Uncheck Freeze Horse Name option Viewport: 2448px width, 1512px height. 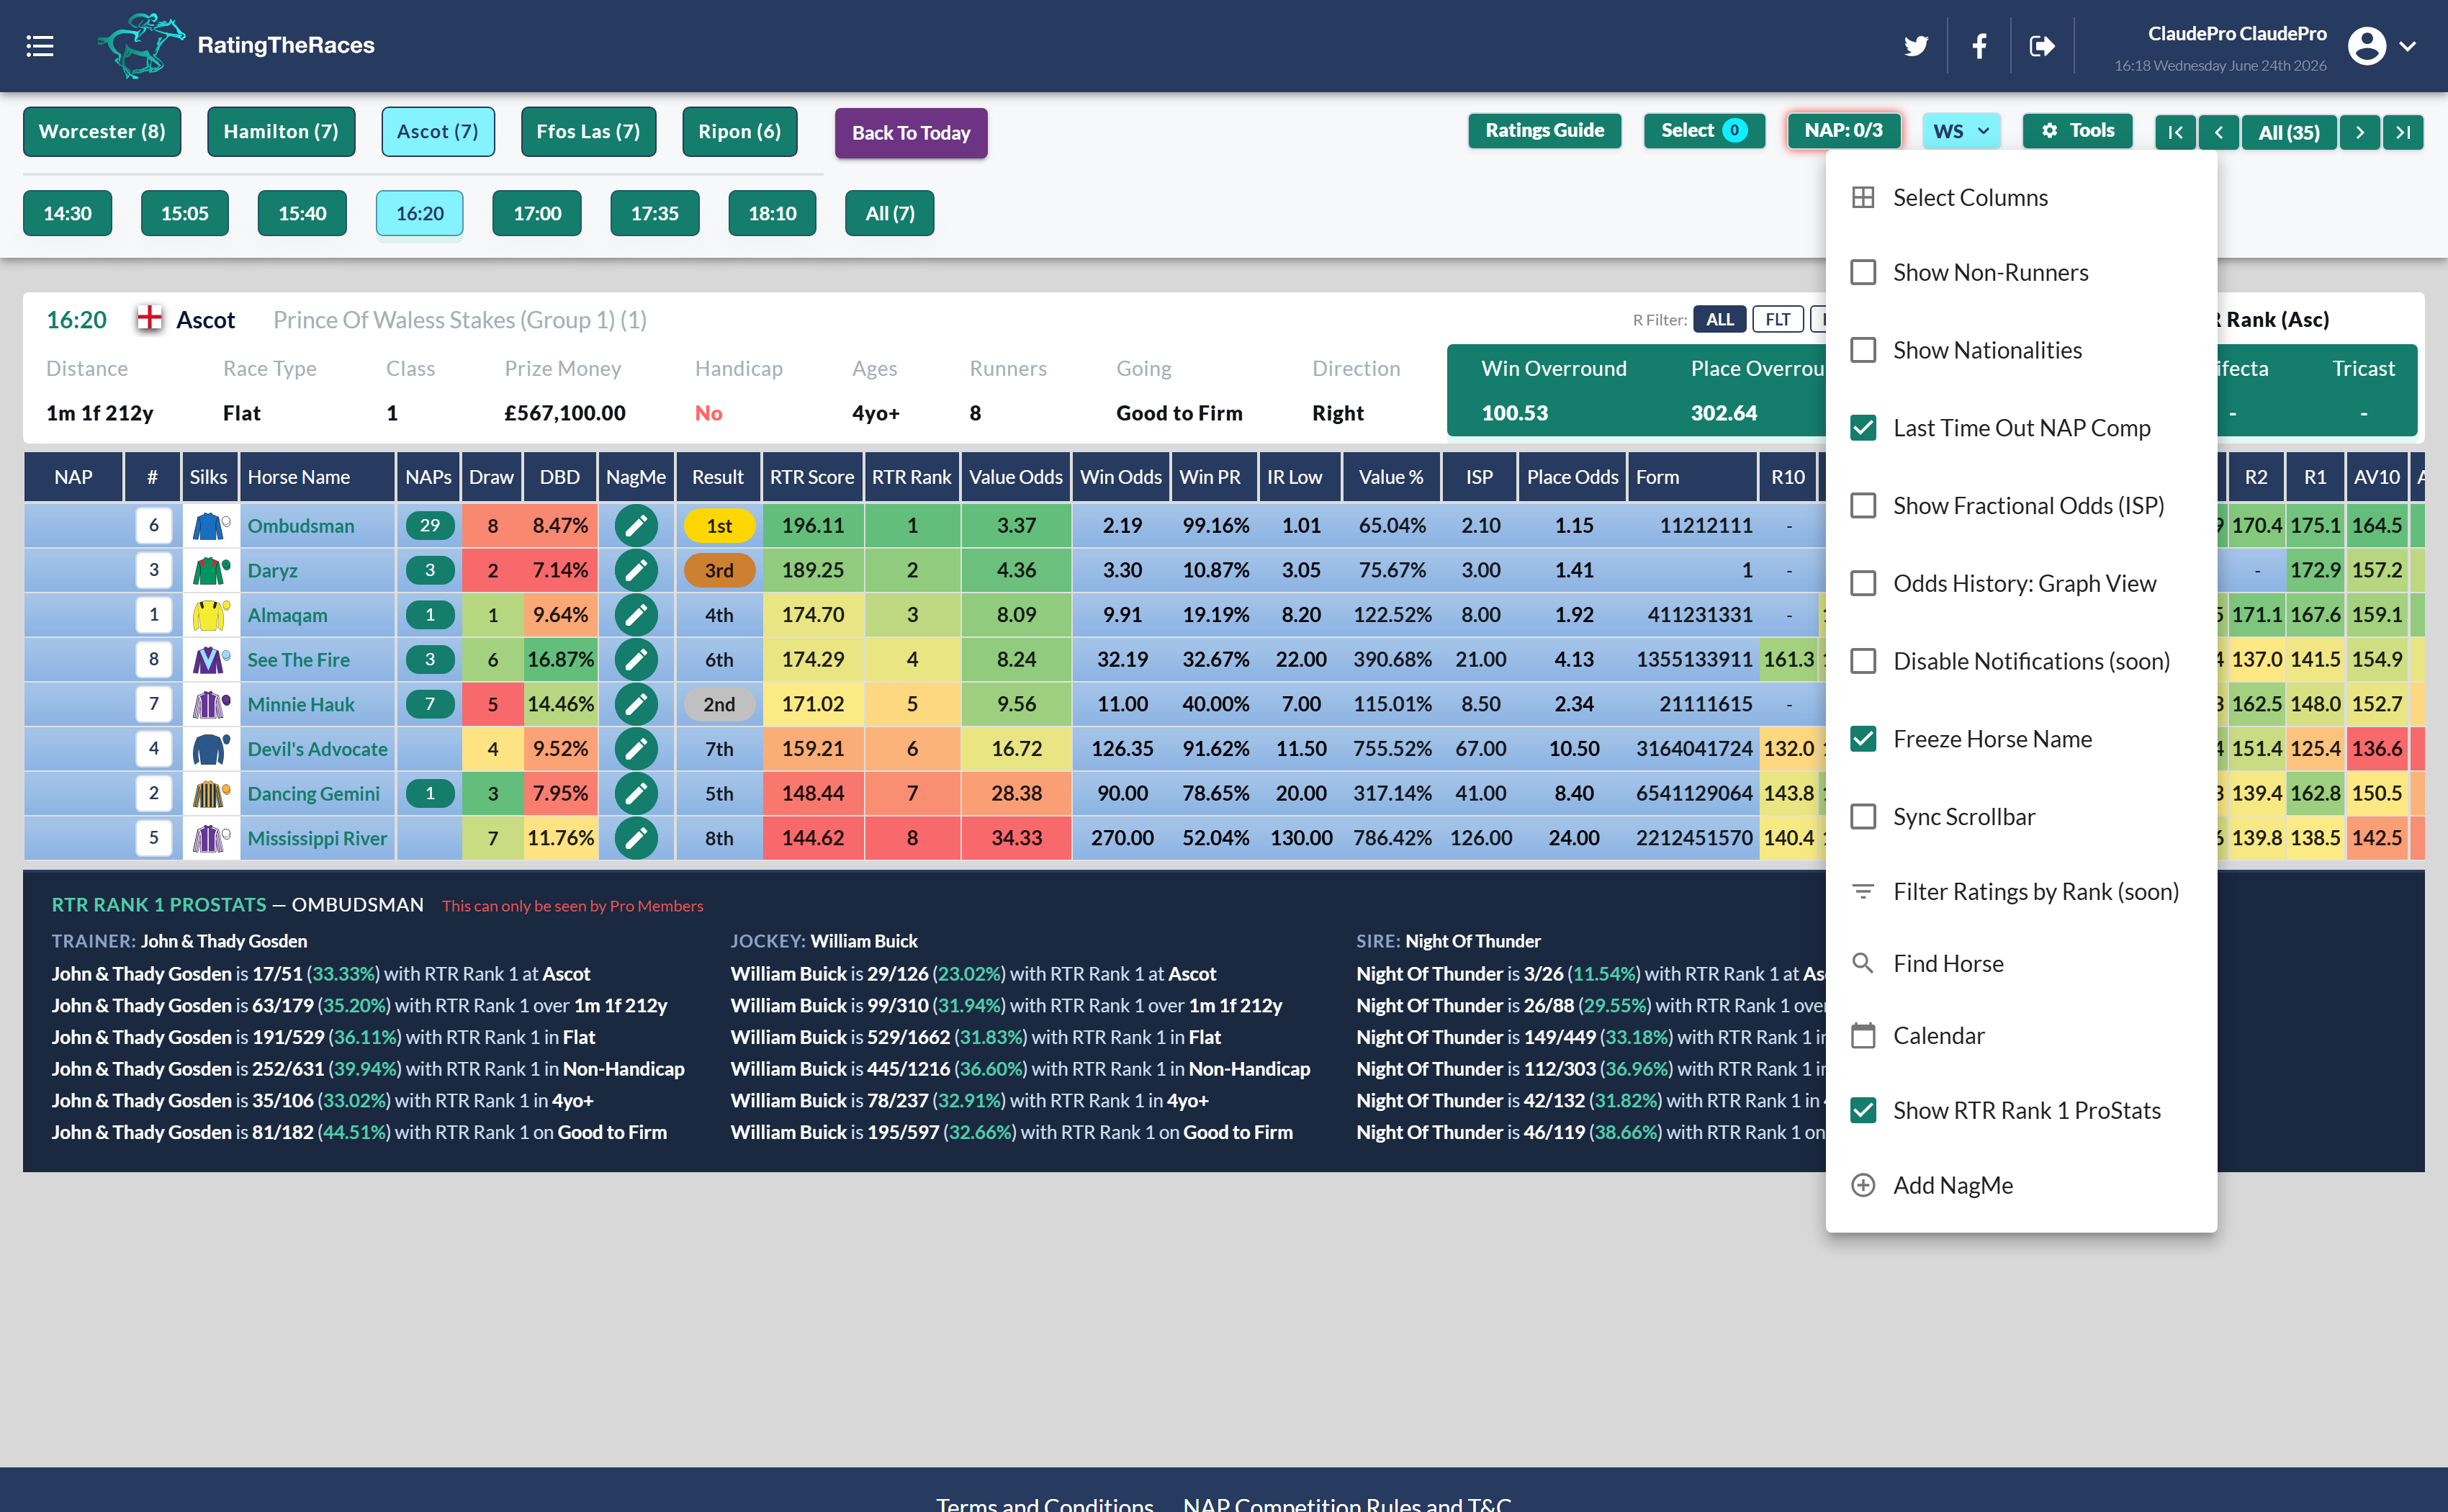point(1862,739)
